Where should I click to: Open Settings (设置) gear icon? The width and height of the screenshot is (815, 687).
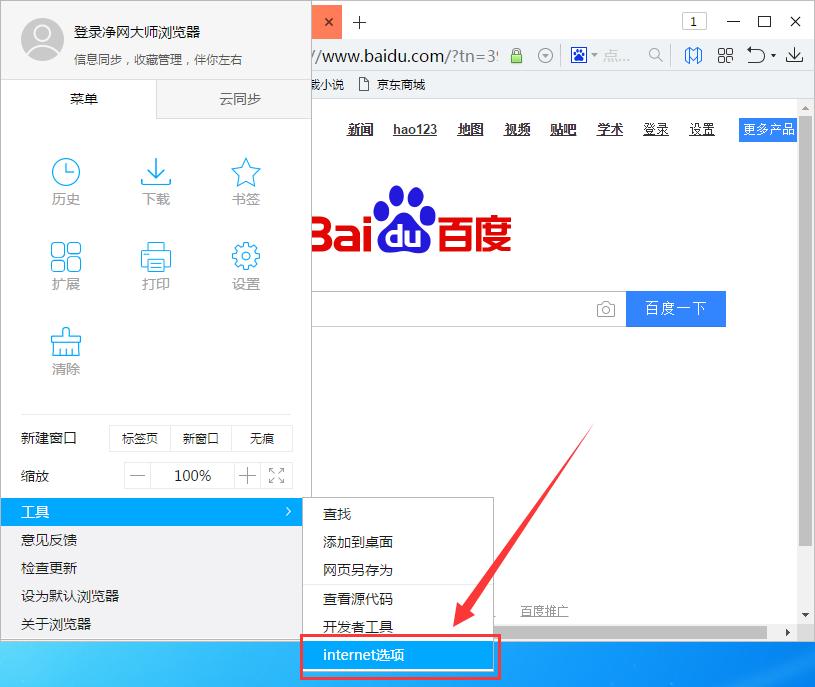246,265
